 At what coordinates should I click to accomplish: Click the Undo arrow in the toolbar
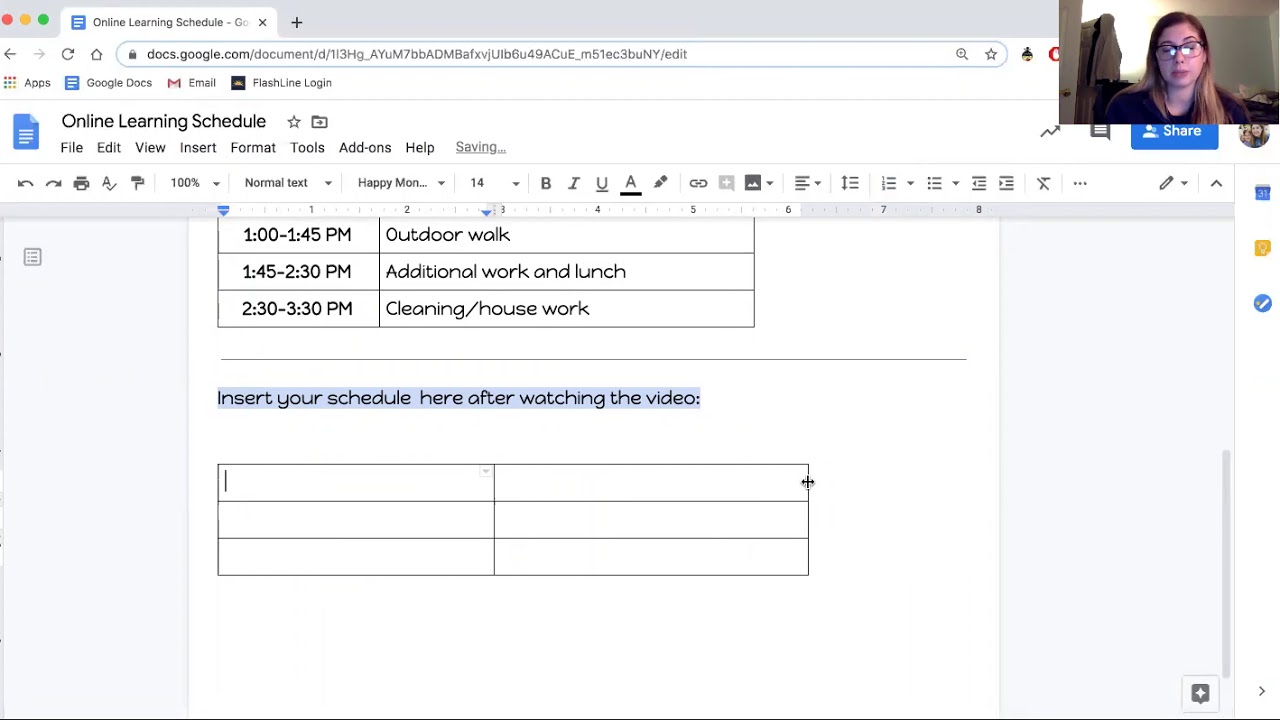pos(26,183)
